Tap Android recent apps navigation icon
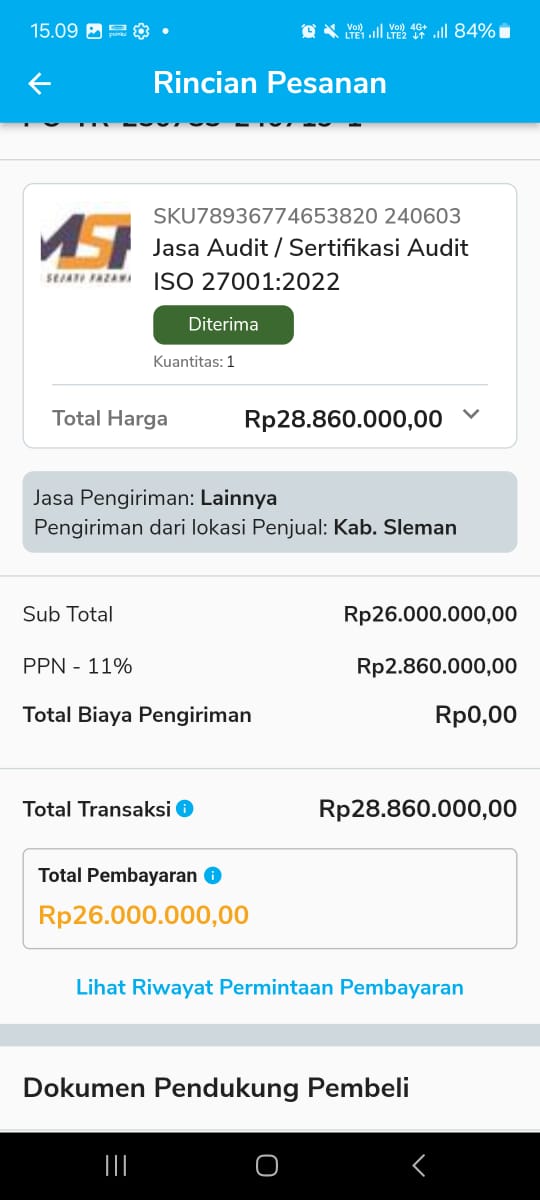 (x=116, y=1165)
